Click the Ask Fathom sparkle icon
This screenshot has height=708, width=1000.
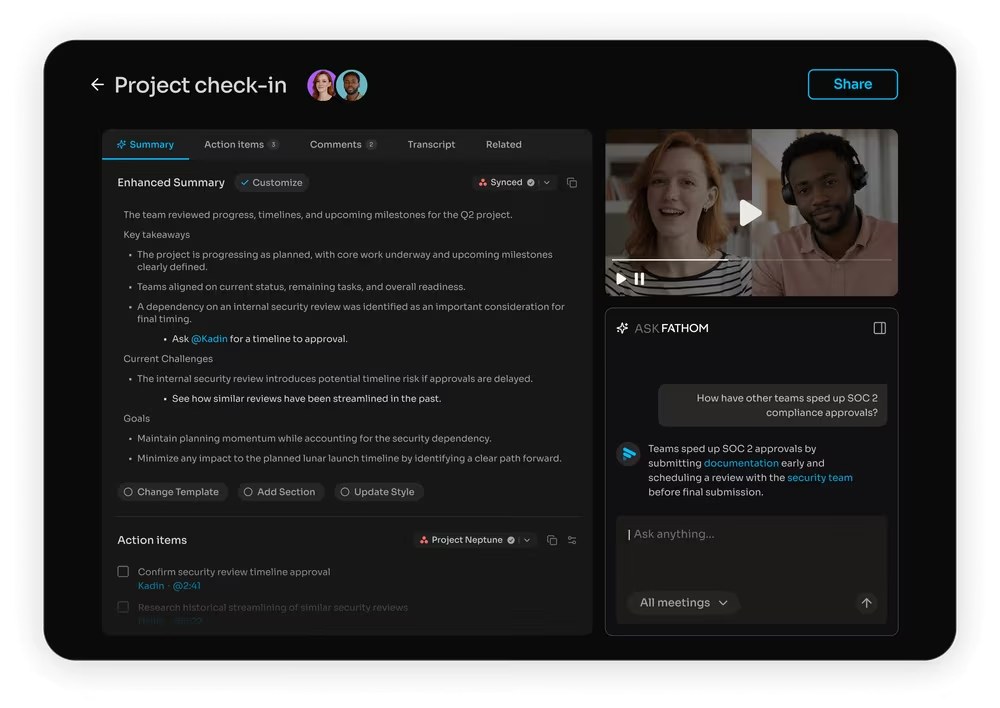tap(622, 328)
